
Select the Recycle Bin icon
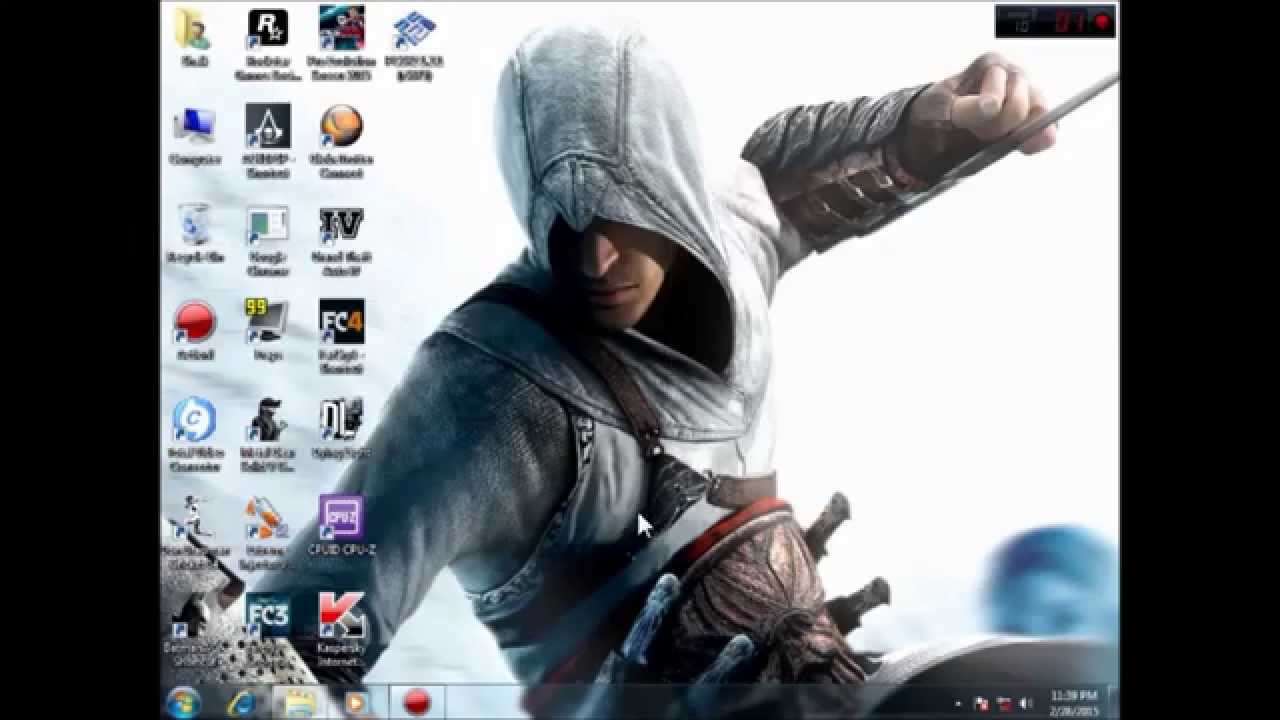point(194,232)
